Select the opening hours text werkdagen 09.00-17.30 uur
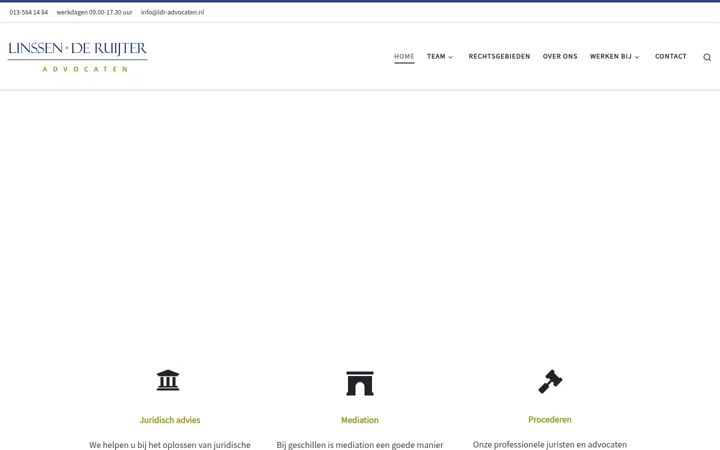720x450 pixels. point(94,12)
